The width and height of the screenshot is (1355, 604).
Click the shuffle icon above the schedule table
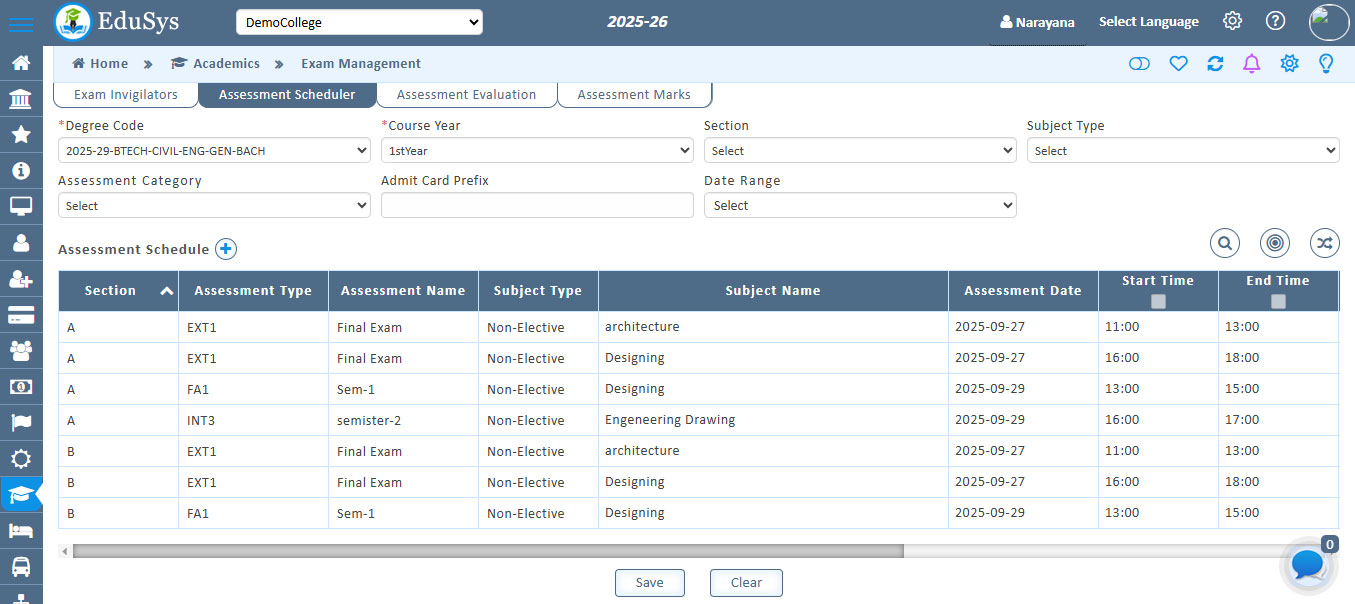tap(1324, 243)
